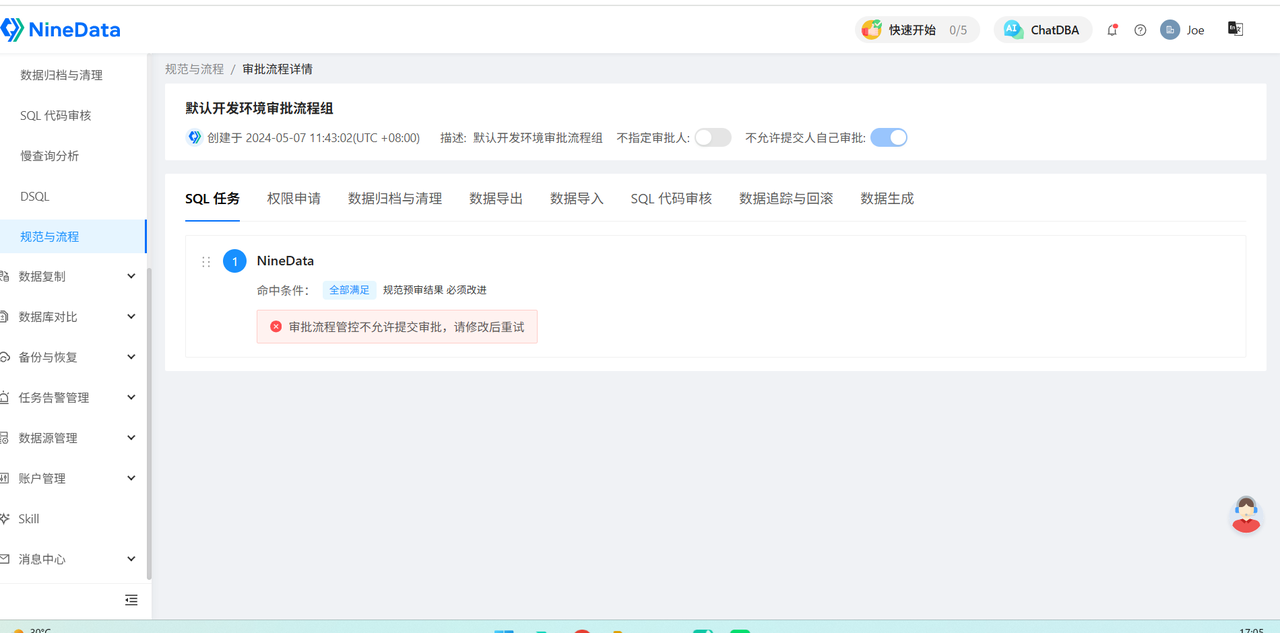
Task: Switch language with the translate icon
Action: (1236, 29)
